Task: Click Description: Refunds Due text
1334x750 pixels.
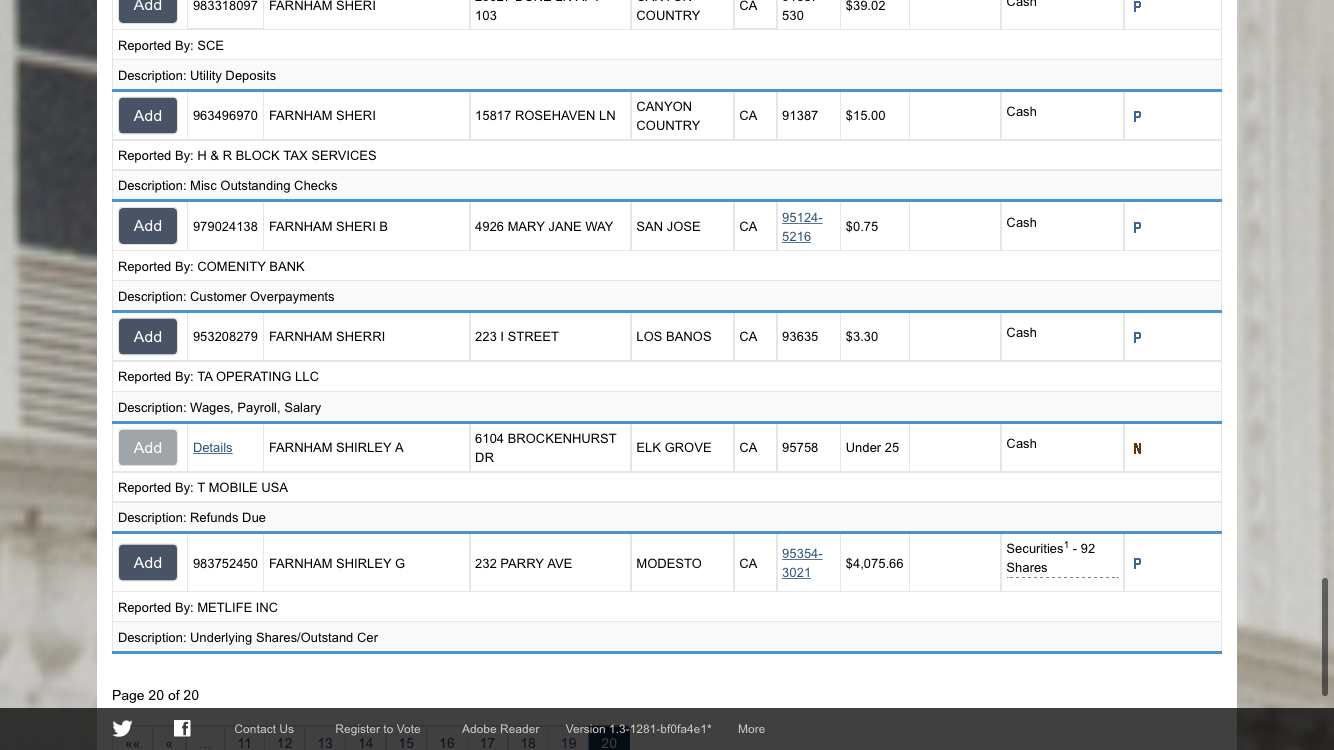Action: click(192, 518)
